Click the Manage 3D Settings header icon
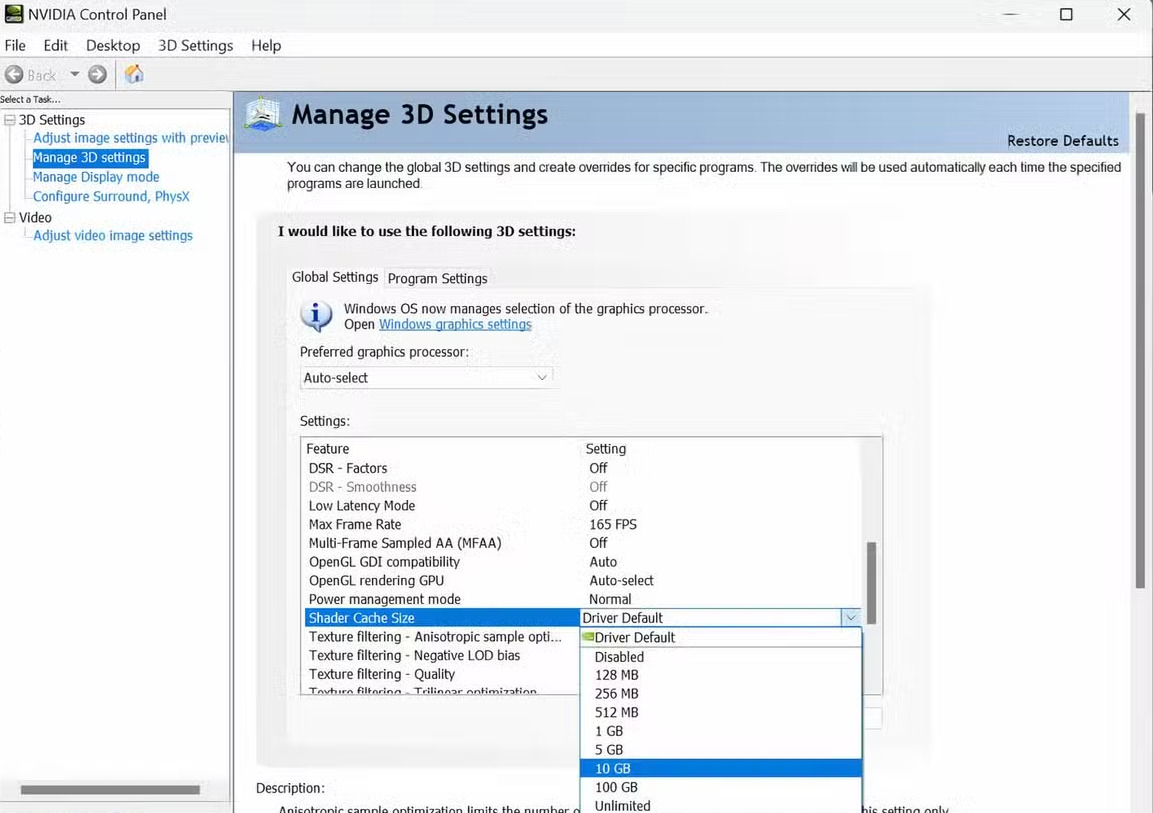This screenshot has width=1153, height=813. [x=263, y=114]
